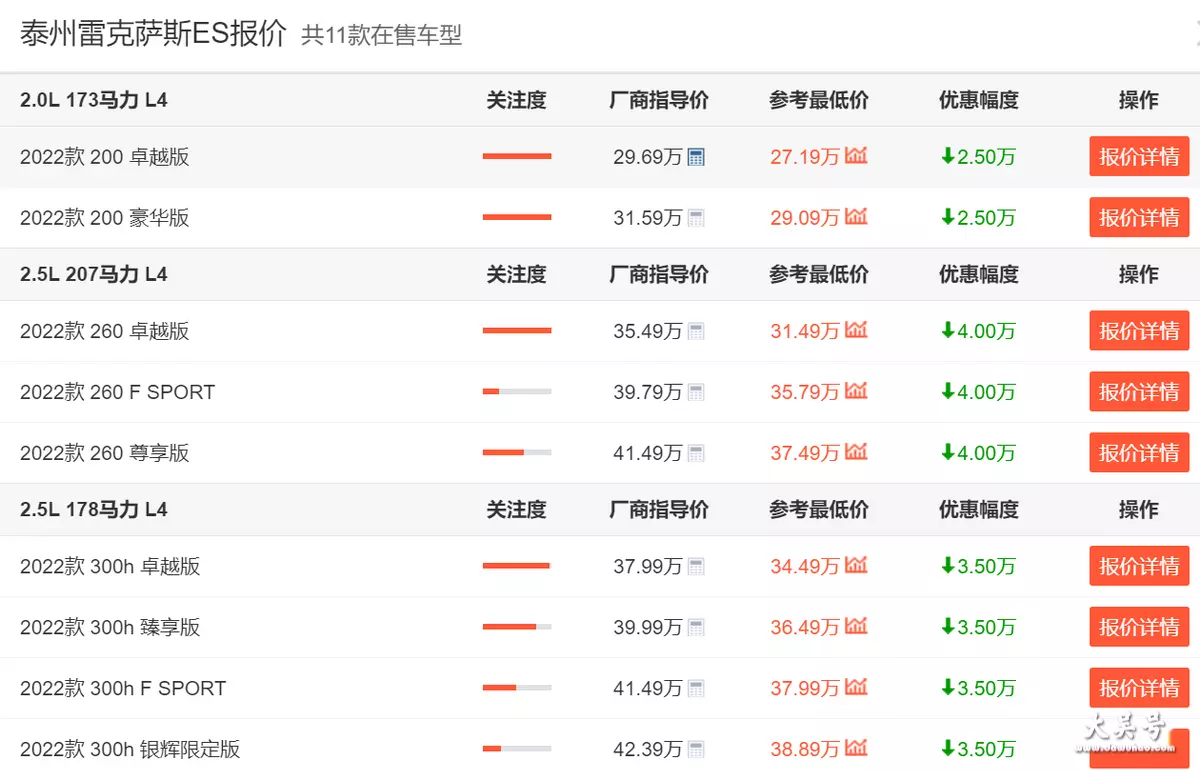Click the calculator icon for 260 尊享版

coord(696,453)
